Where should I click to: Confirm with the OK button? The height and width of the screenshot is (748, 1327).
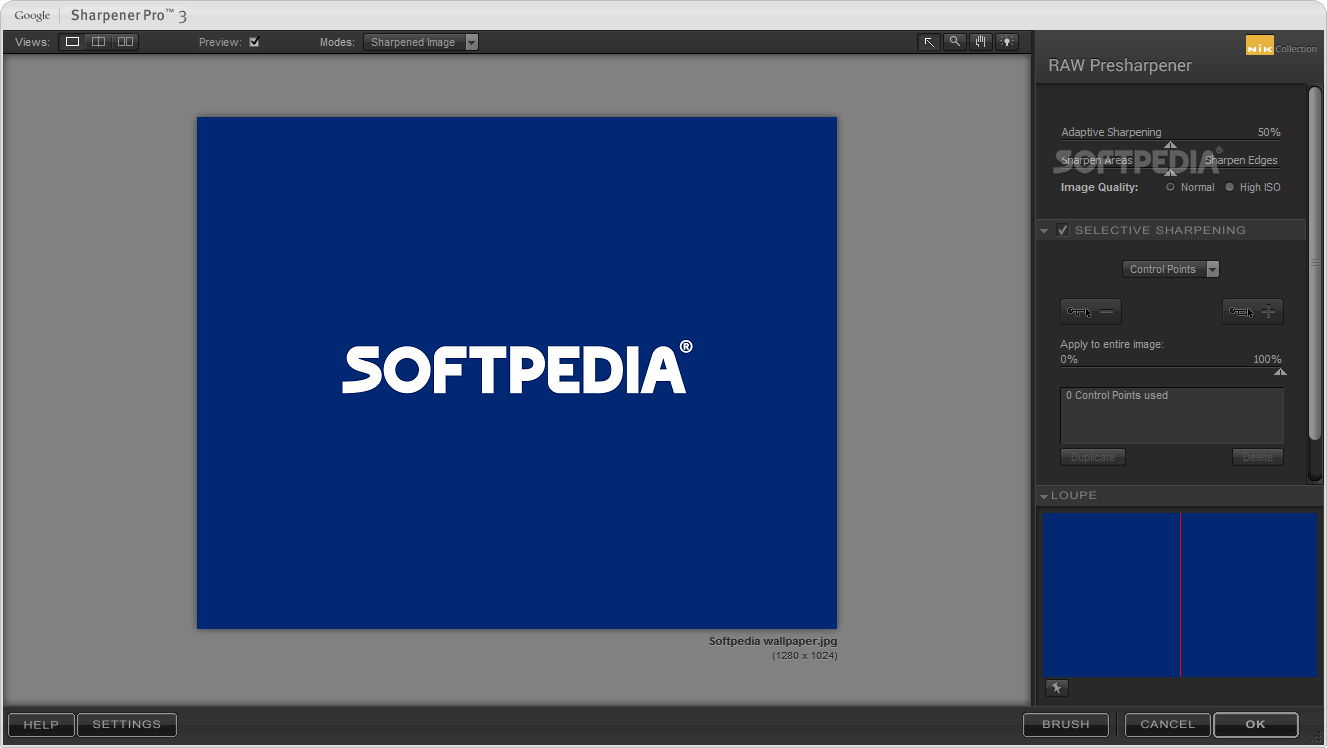coord(1256,725)
